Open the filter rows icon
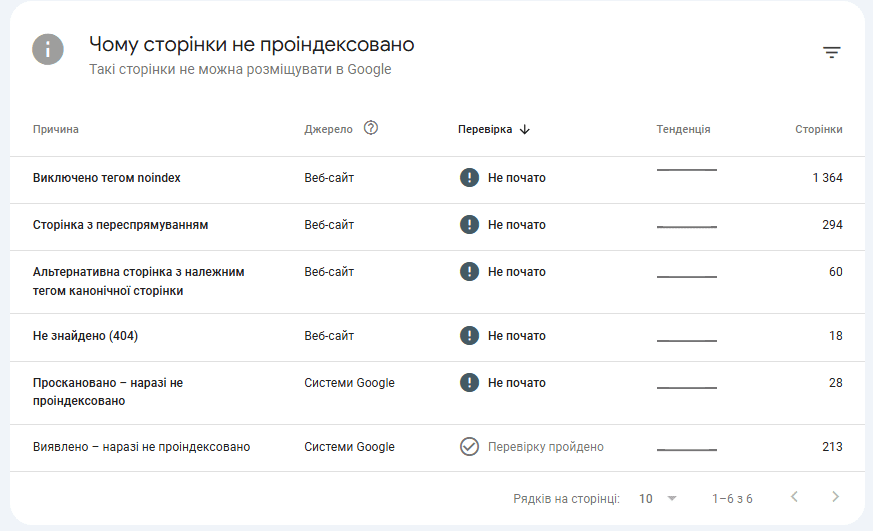The image size is (873, 531). (831, 53)
